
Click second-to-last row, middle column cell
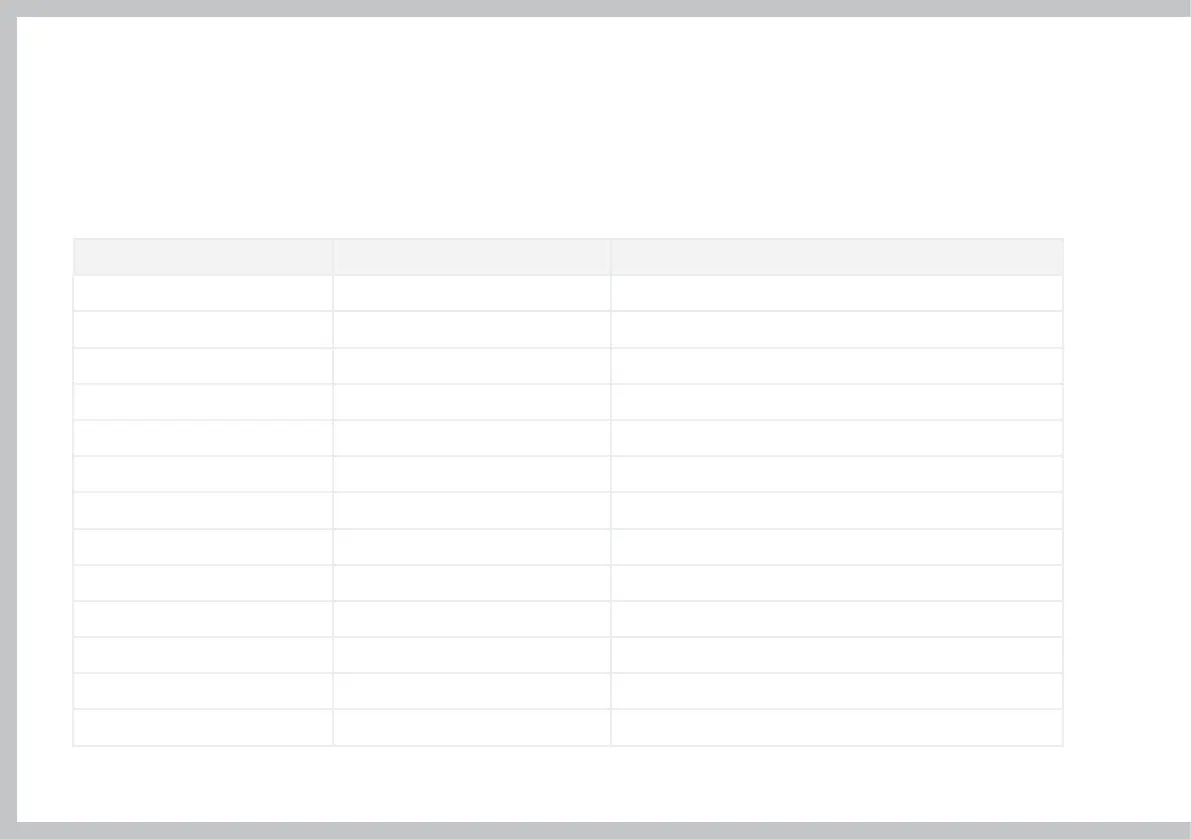pyautogui.click(x=471, y=691)
